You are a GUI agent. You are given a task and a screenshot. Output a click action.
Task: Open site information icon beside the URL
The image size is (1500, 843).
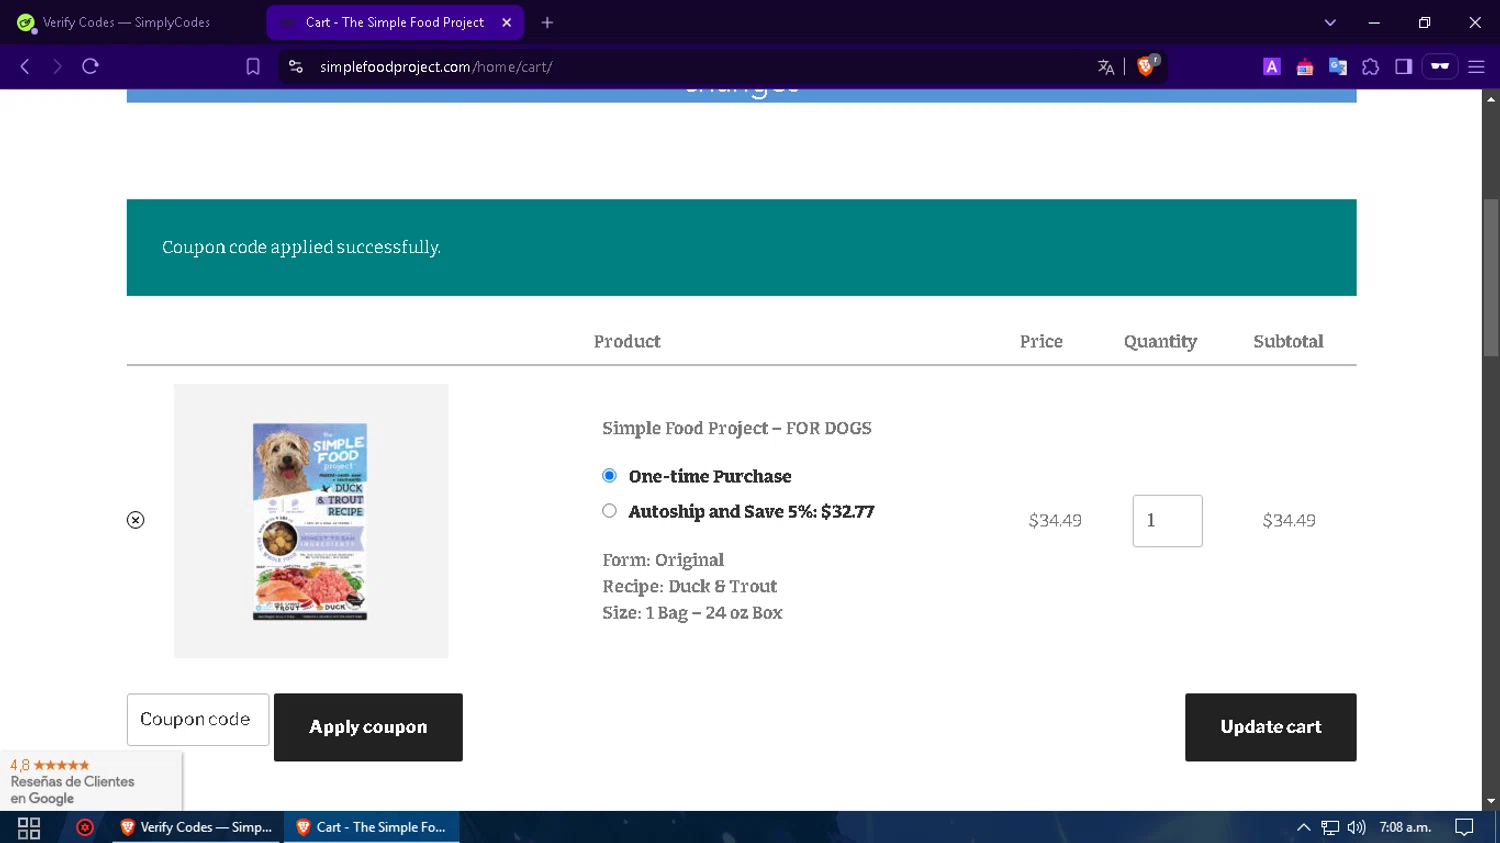pyautogui.click(x=295, y=67)
